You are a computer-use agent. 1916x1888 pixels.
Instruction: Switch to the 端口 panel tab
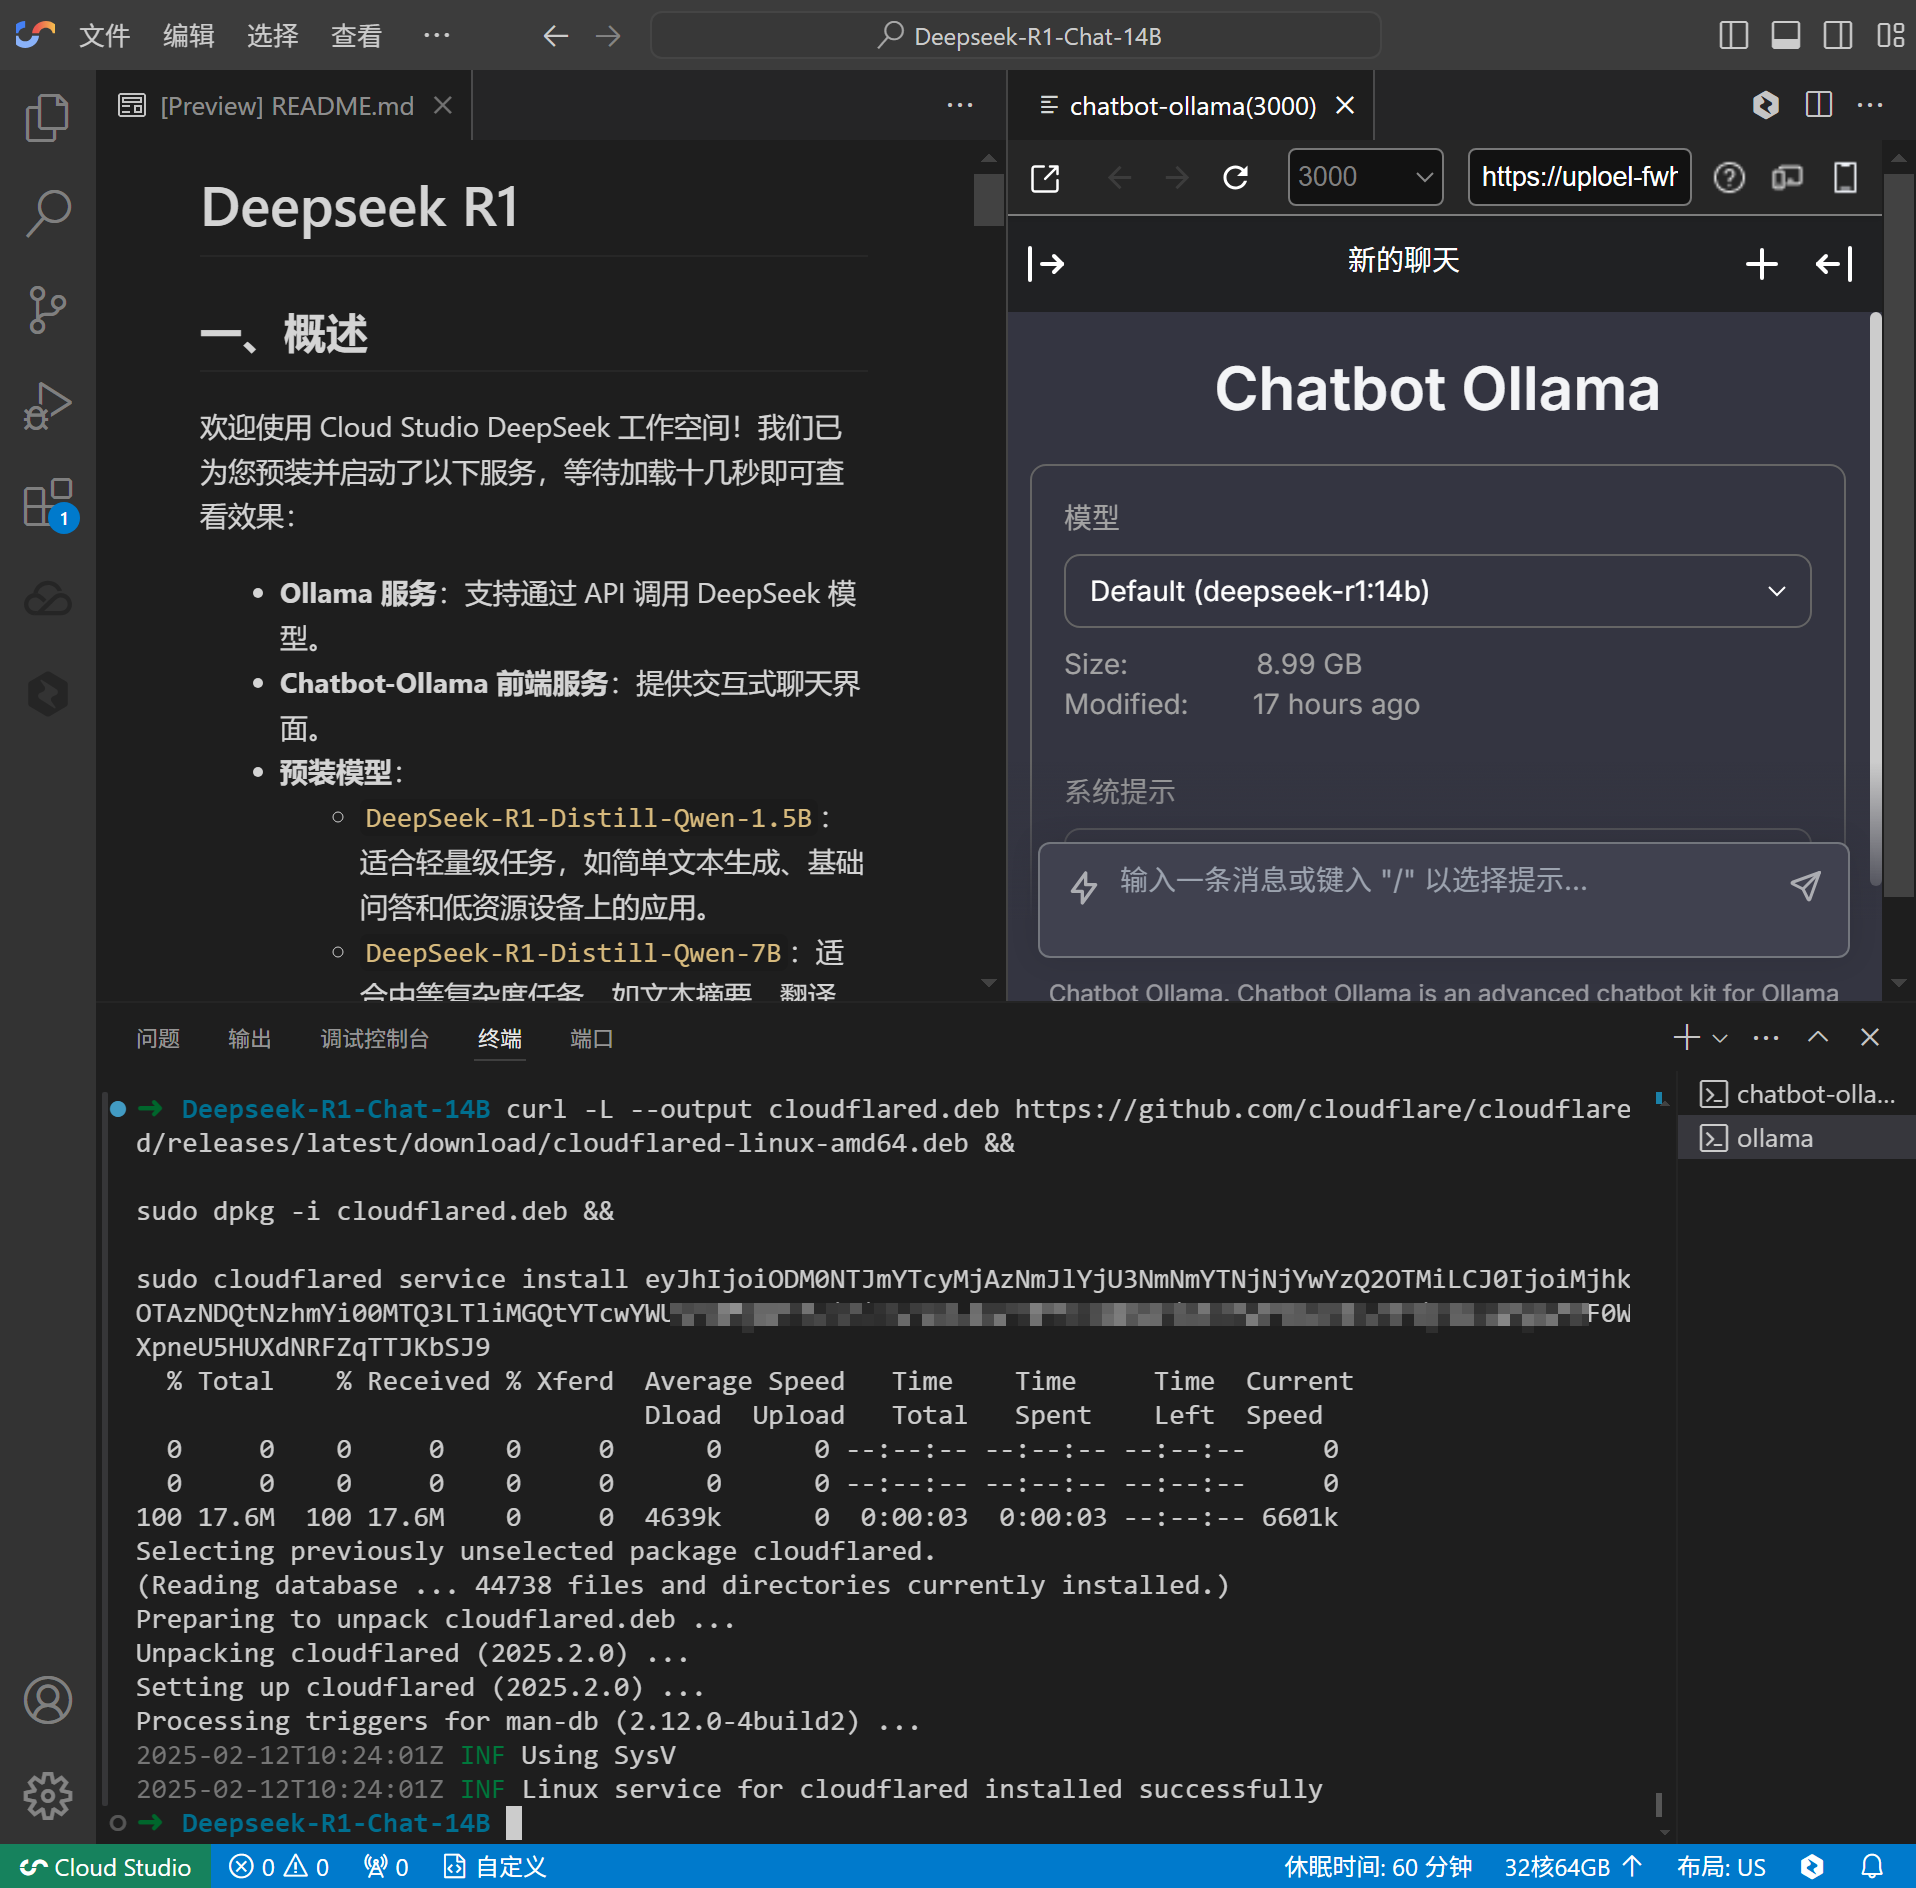point(591,1038)
